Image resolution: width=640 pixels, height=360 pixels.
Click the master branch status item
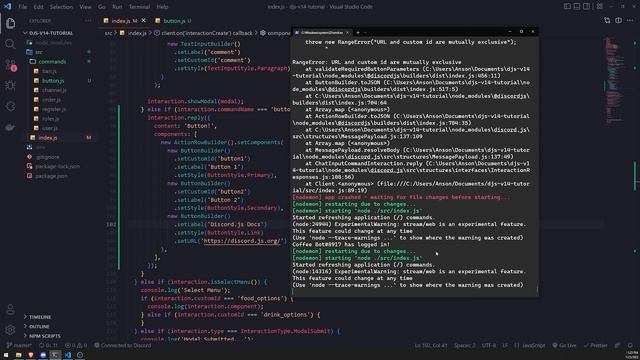click(x=19, y=345)
